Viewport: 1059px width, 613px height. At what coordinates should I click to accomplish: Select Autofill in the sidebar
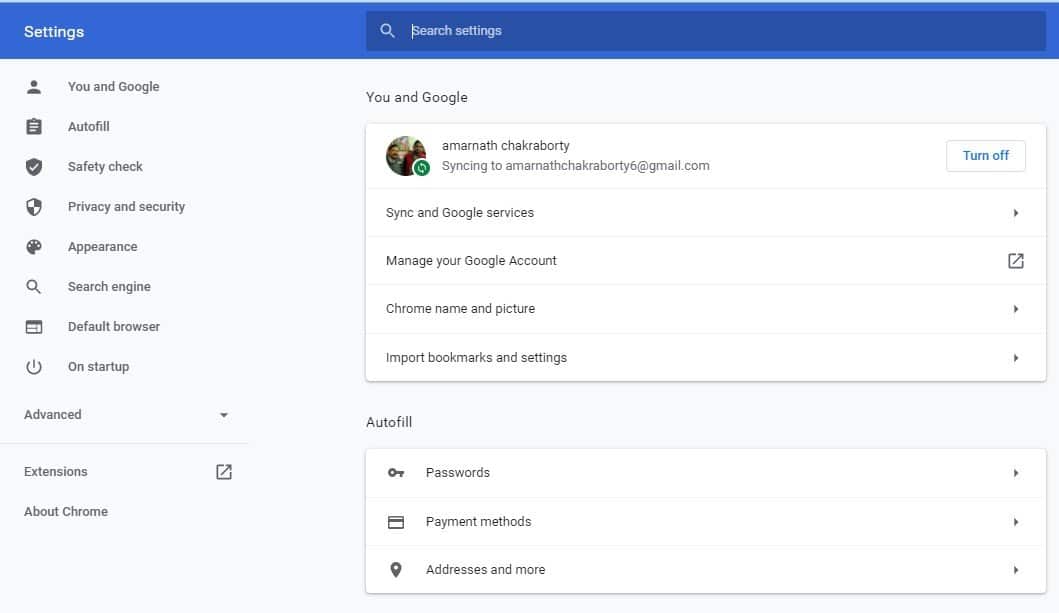point(88,126)
